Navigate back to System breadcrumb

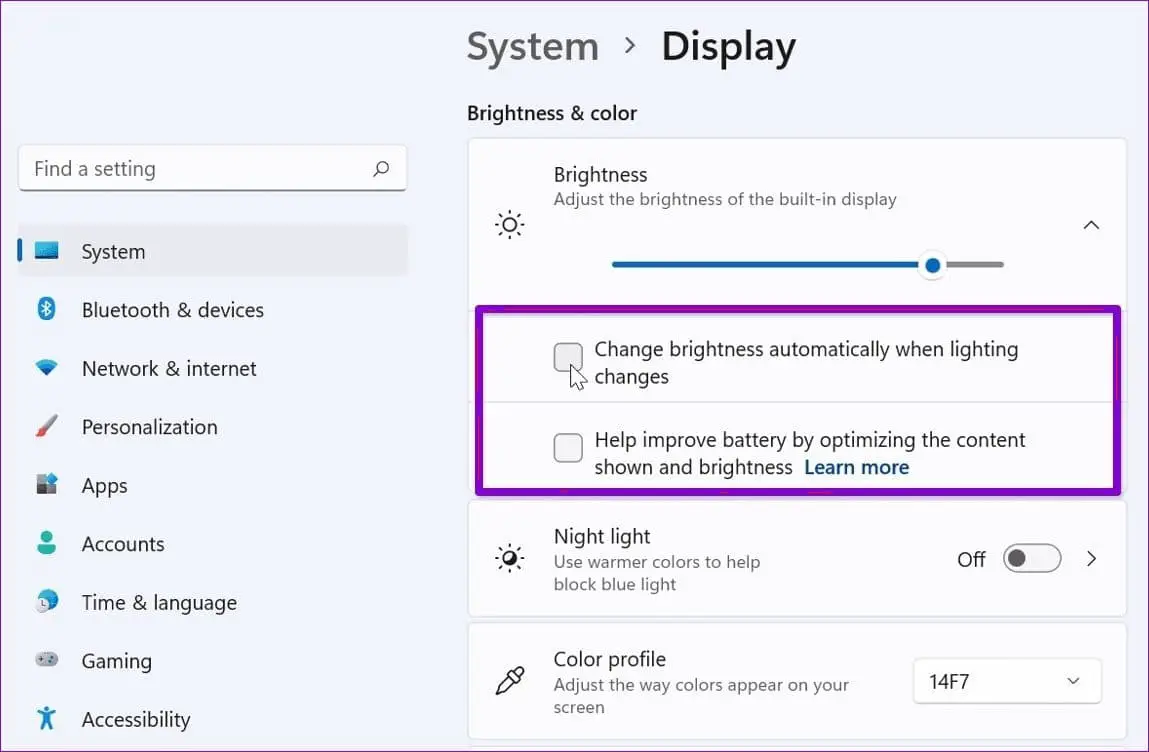click(532, 47)
